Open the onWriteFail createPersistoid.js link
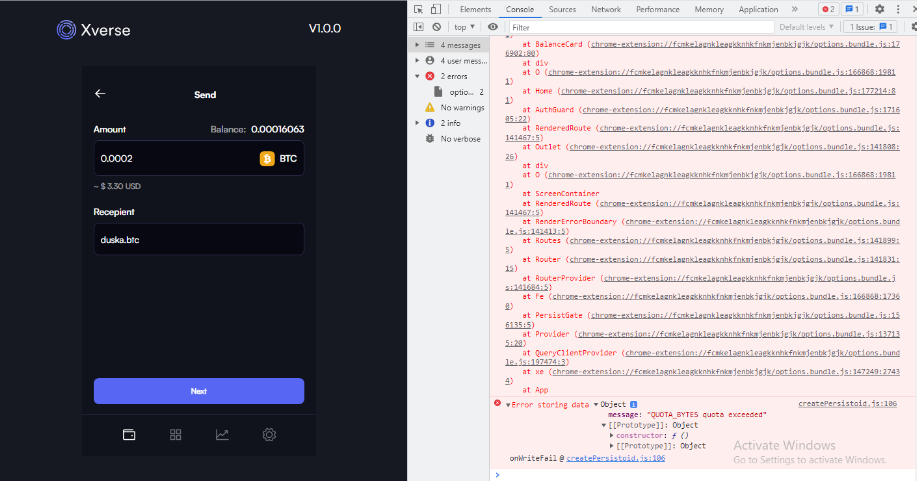 pyautogui.click(x=615, y=458)
